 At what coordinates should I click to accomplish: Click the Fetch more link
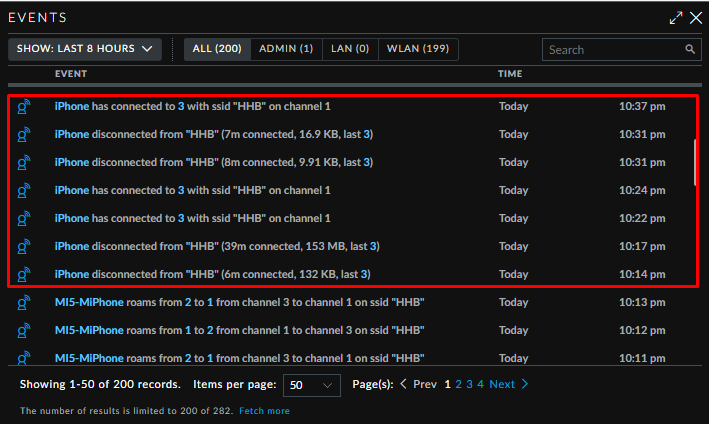click(x=265, y=411)
